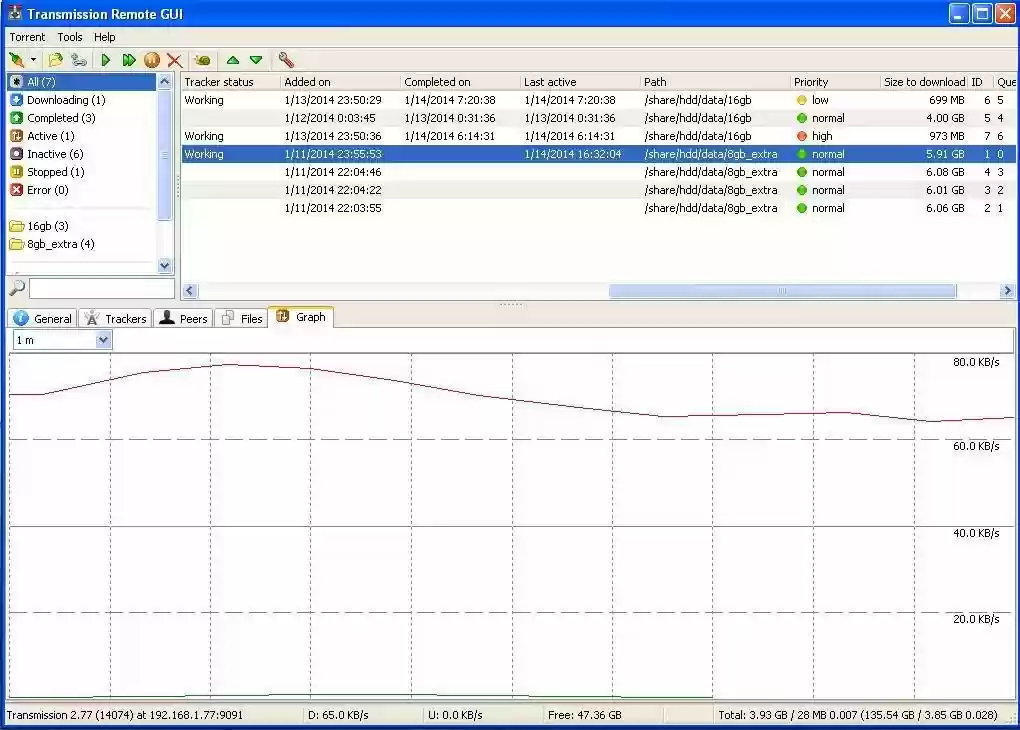1020x730 pixels.
Task: Select the 8gb_extra (4) folder filter
Action: click(x=81, y=244)
